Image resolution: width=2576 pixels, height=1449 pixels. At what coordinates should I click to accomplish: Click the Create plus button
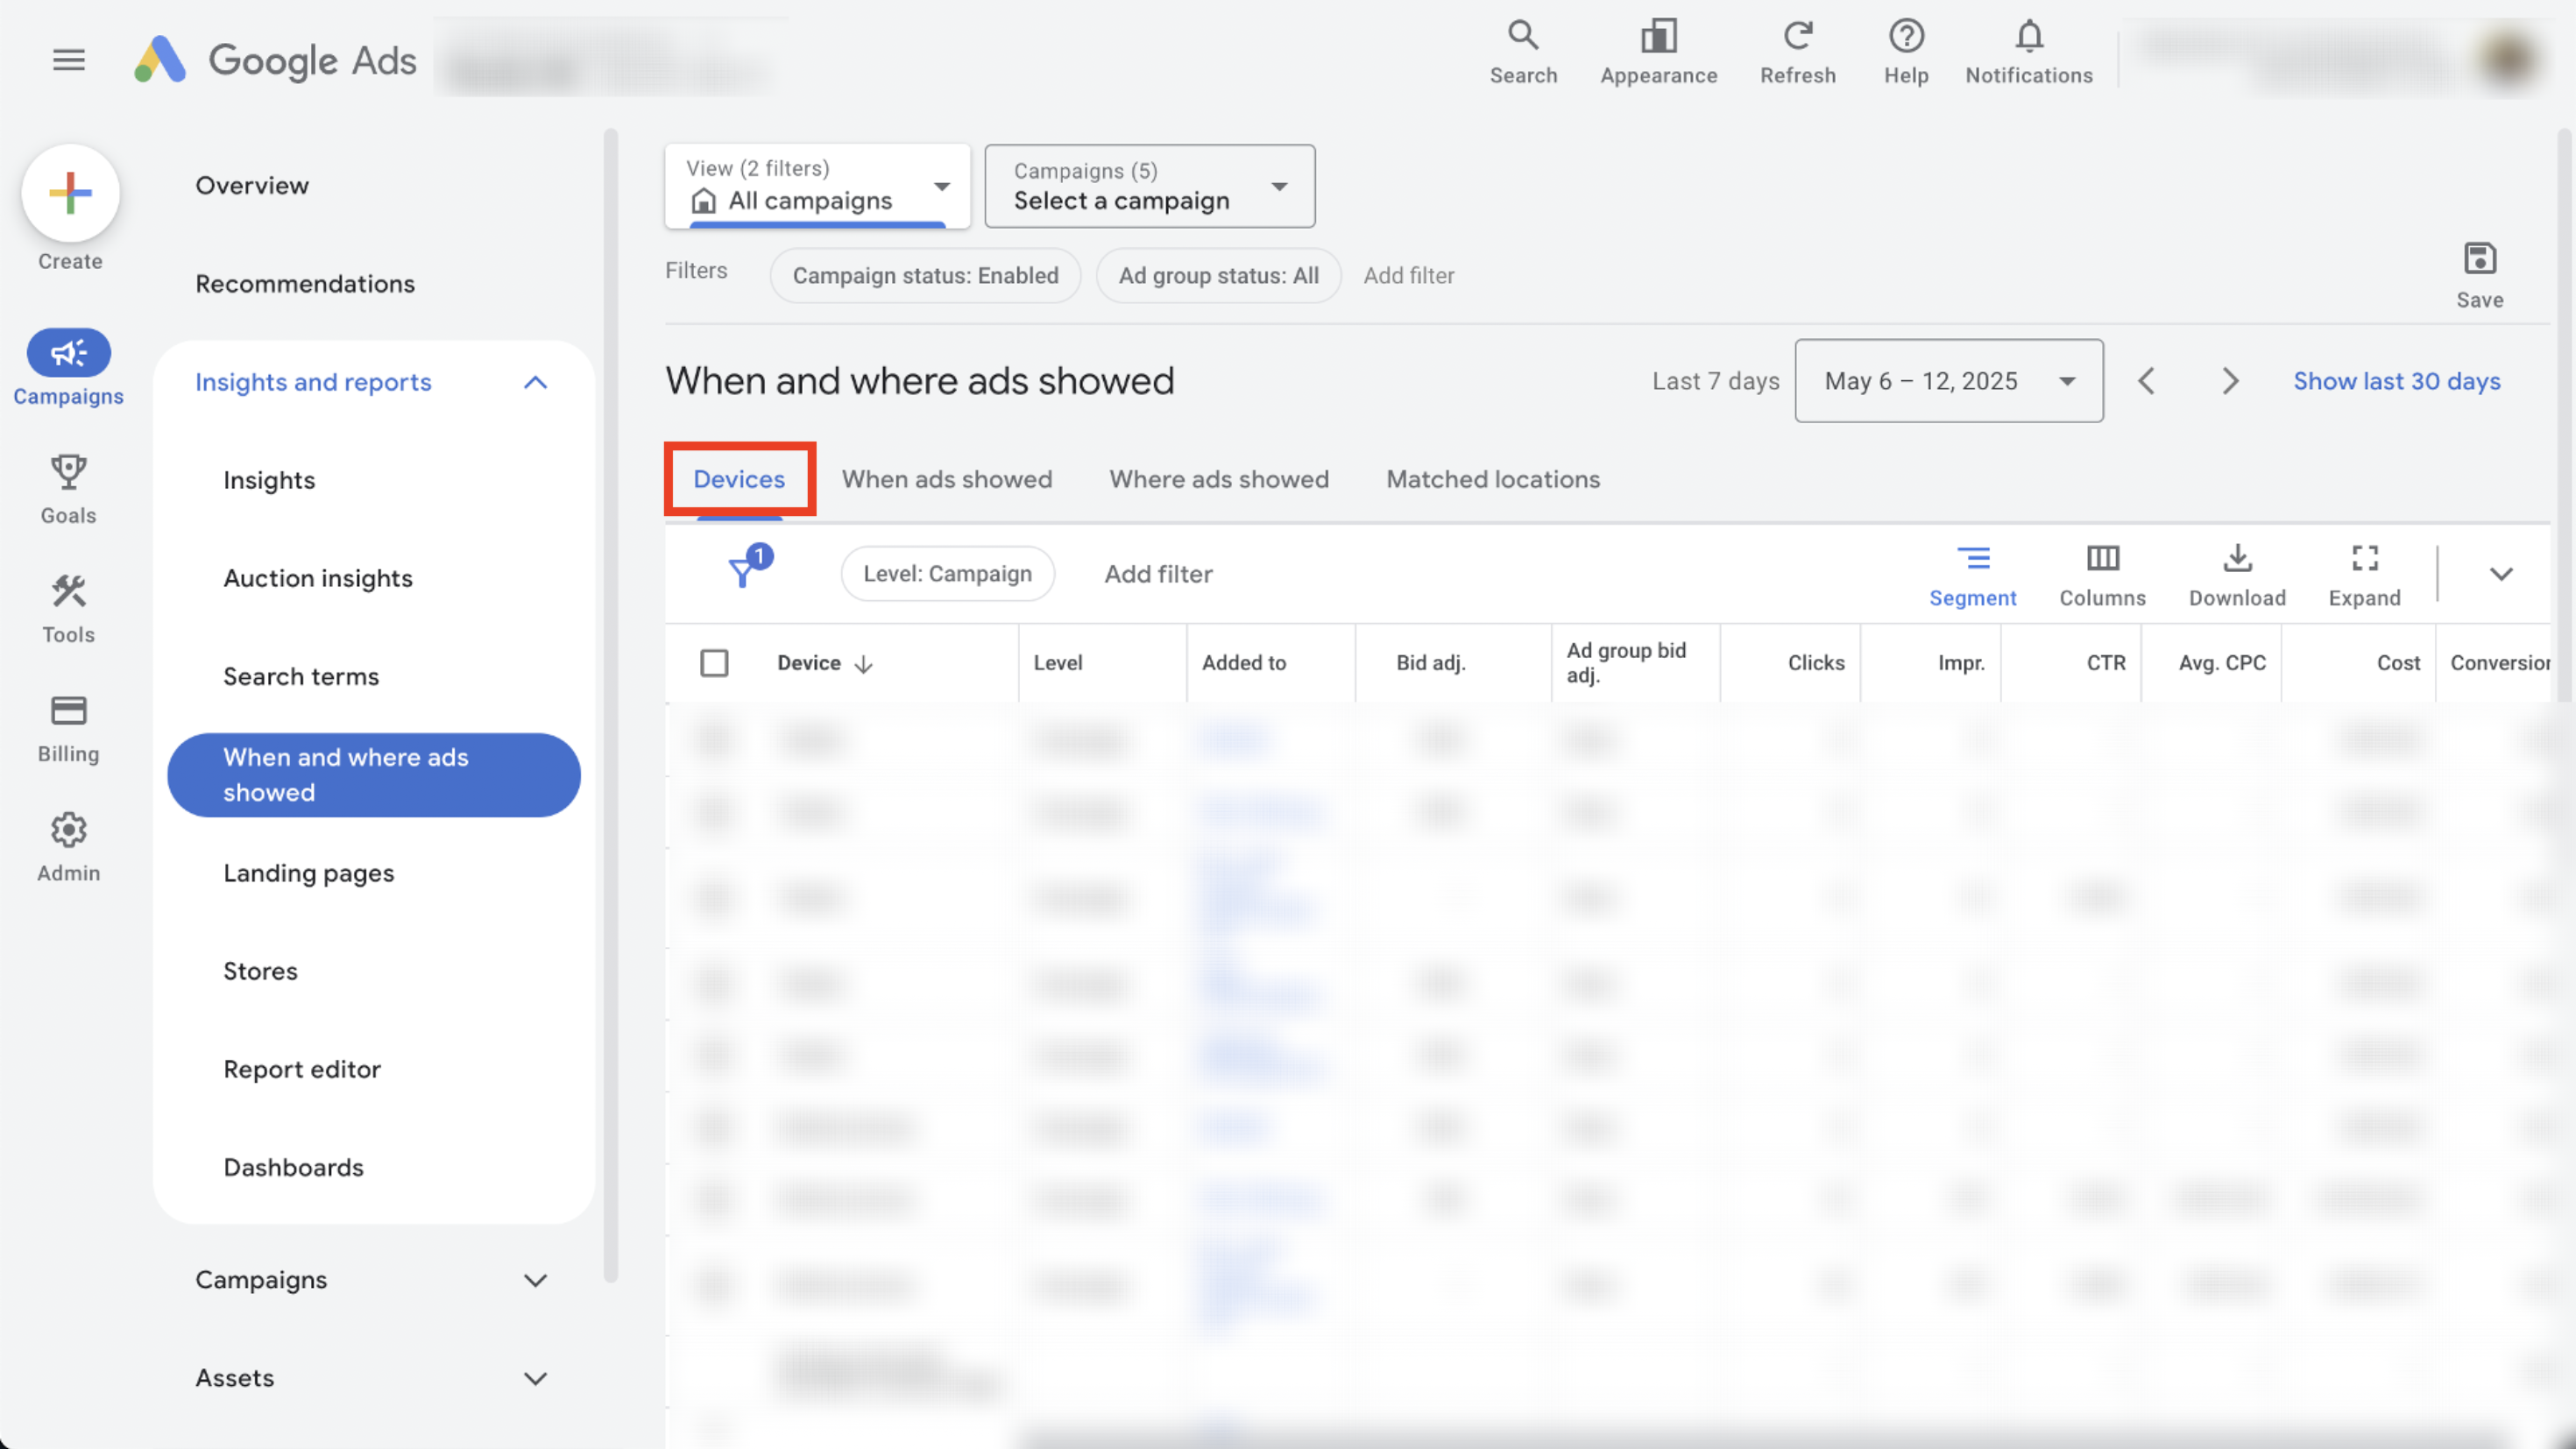point(70,193)
